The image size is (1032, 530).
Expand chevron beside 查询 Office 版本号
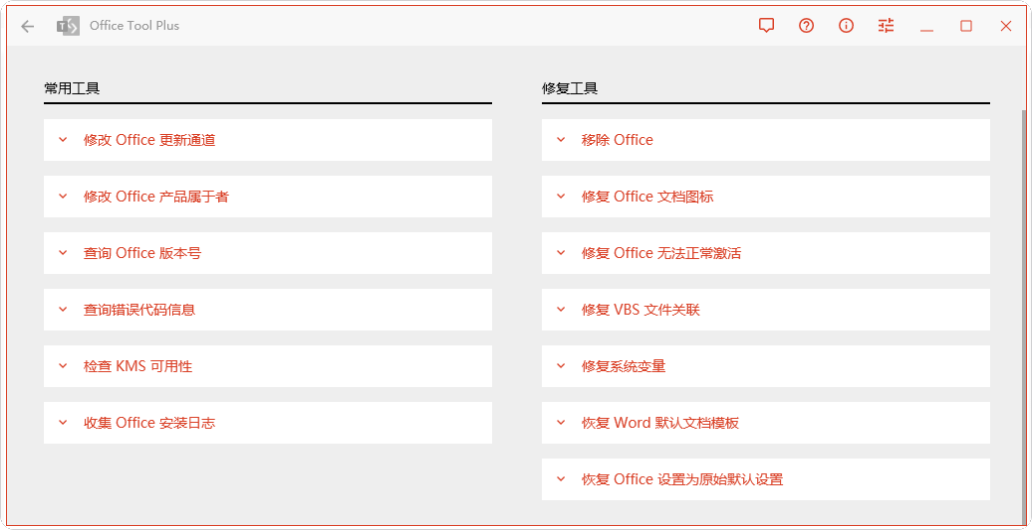[63, 253]
